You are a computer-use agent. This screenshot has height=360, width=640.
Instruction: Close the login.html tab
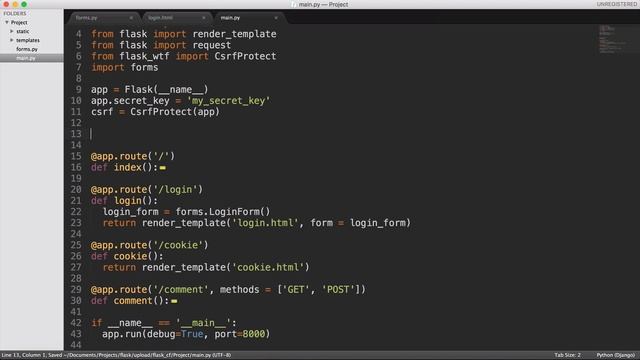pyautogui.click(x=204, y=18)
